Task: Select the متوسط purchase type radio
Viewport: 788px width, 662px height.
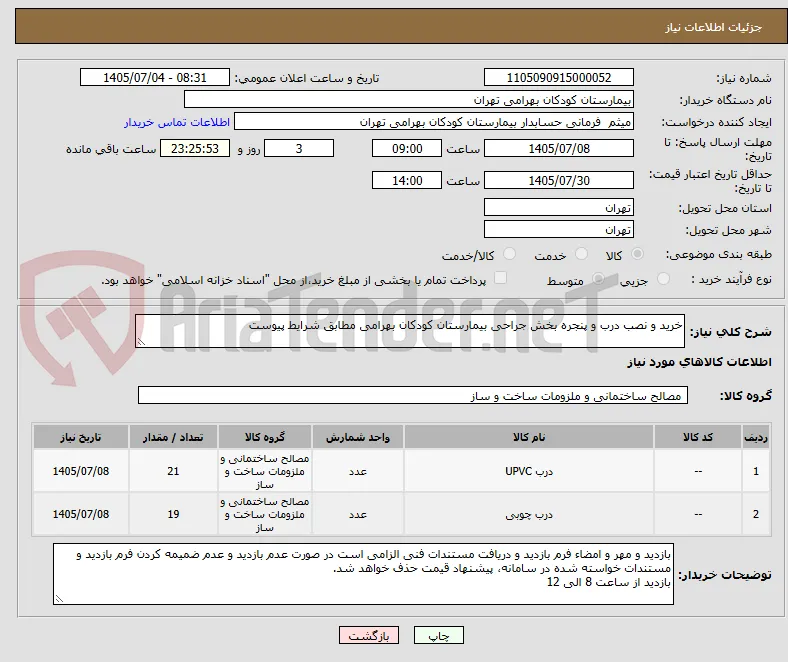Action: (598, 278)
